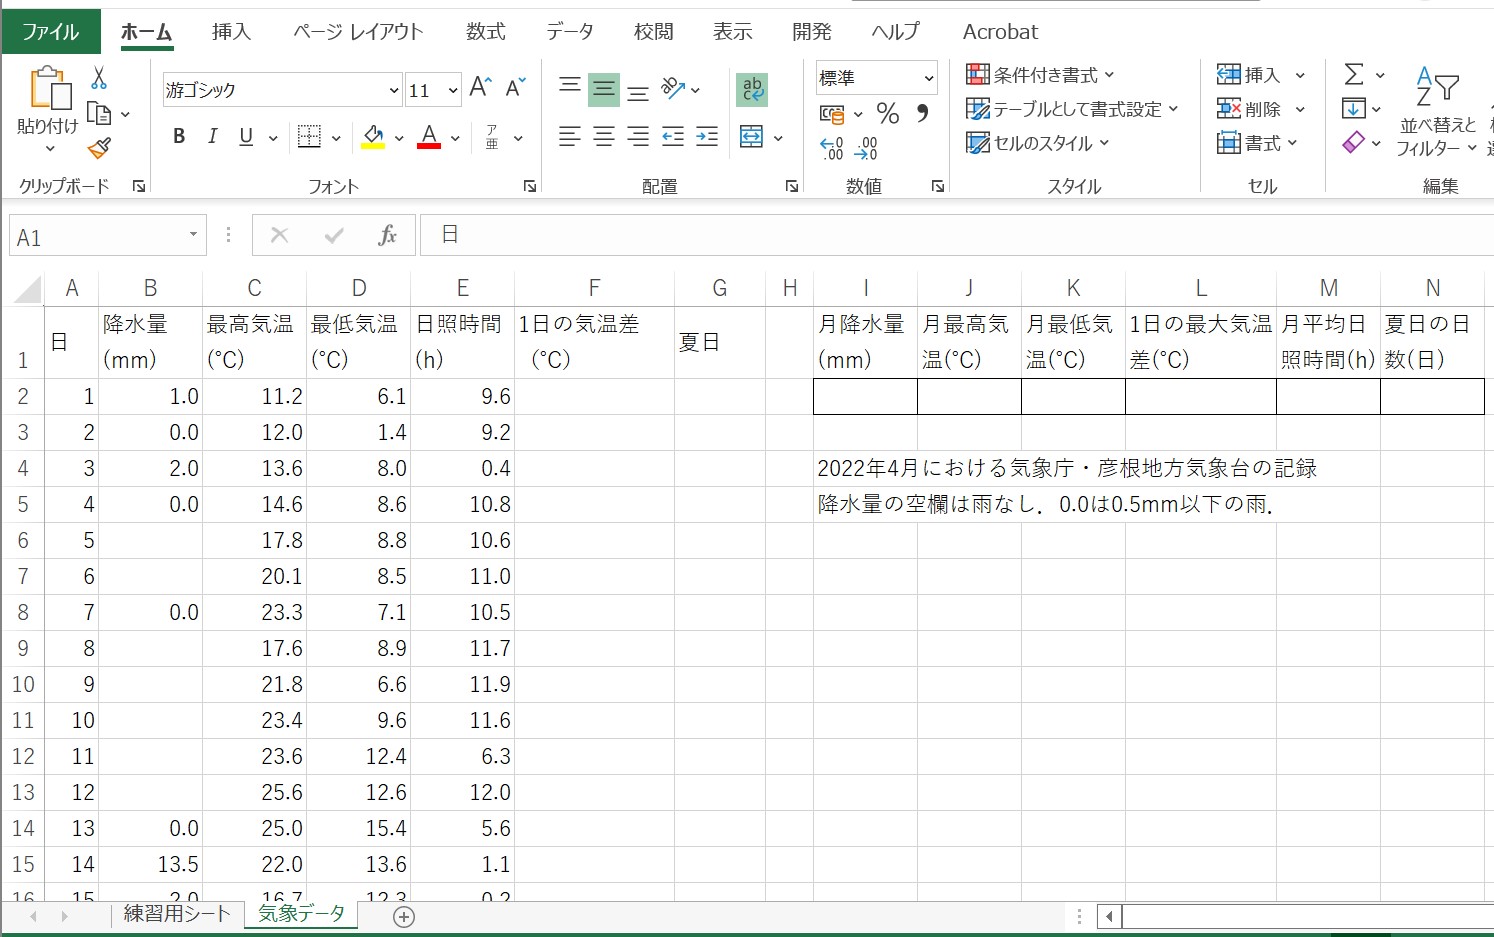Click the add new sheet plus icon

click(404, 917)
